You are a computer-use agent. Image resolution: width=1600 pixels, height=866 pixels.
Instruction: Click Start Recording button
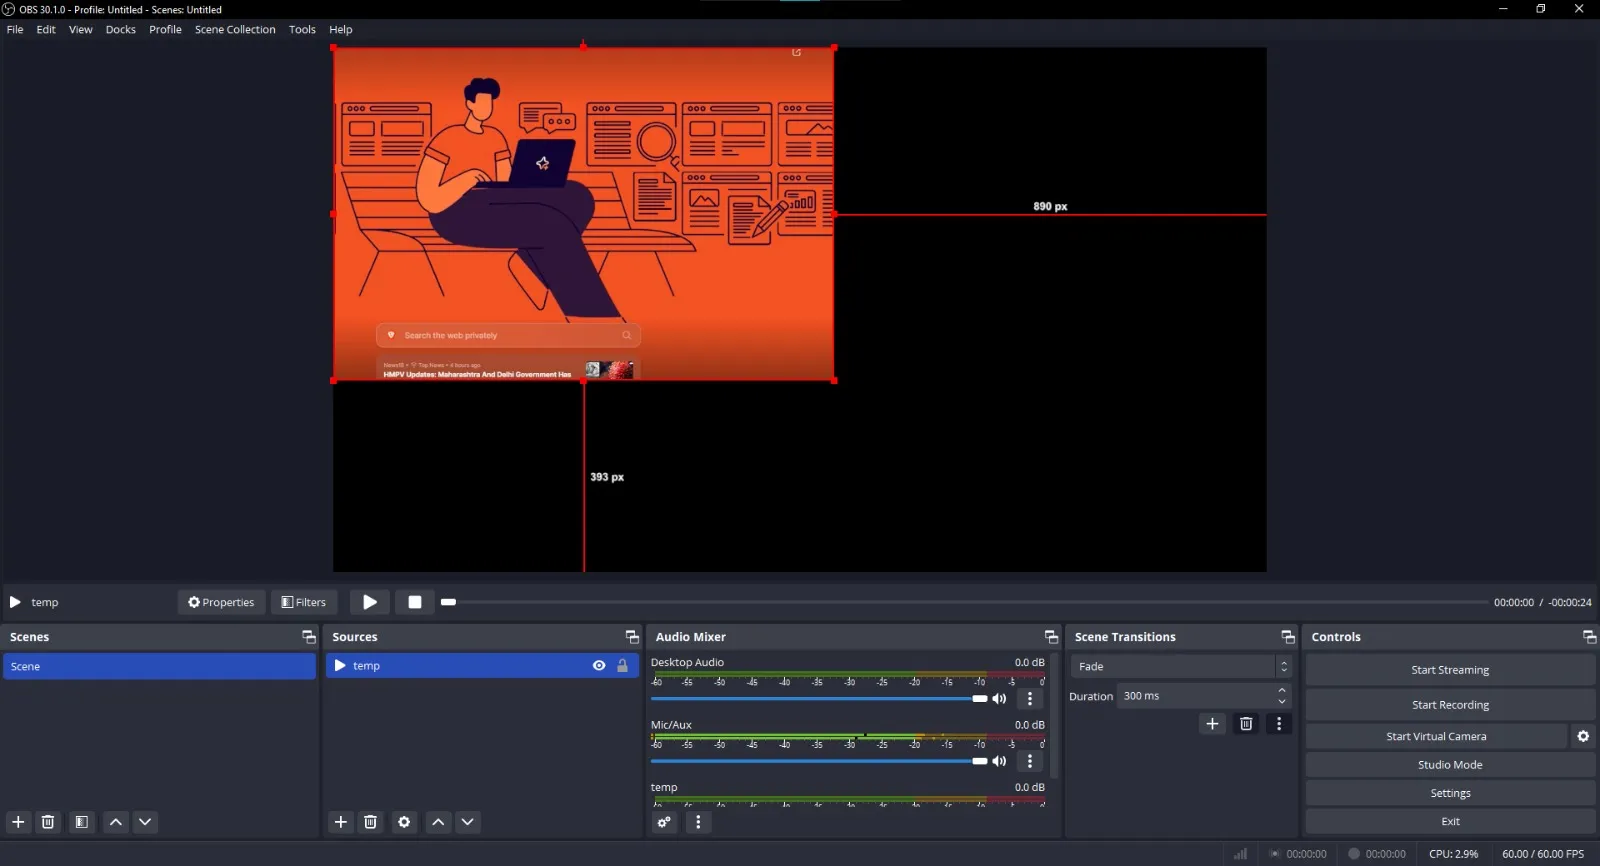click(x=1450, y=705)
